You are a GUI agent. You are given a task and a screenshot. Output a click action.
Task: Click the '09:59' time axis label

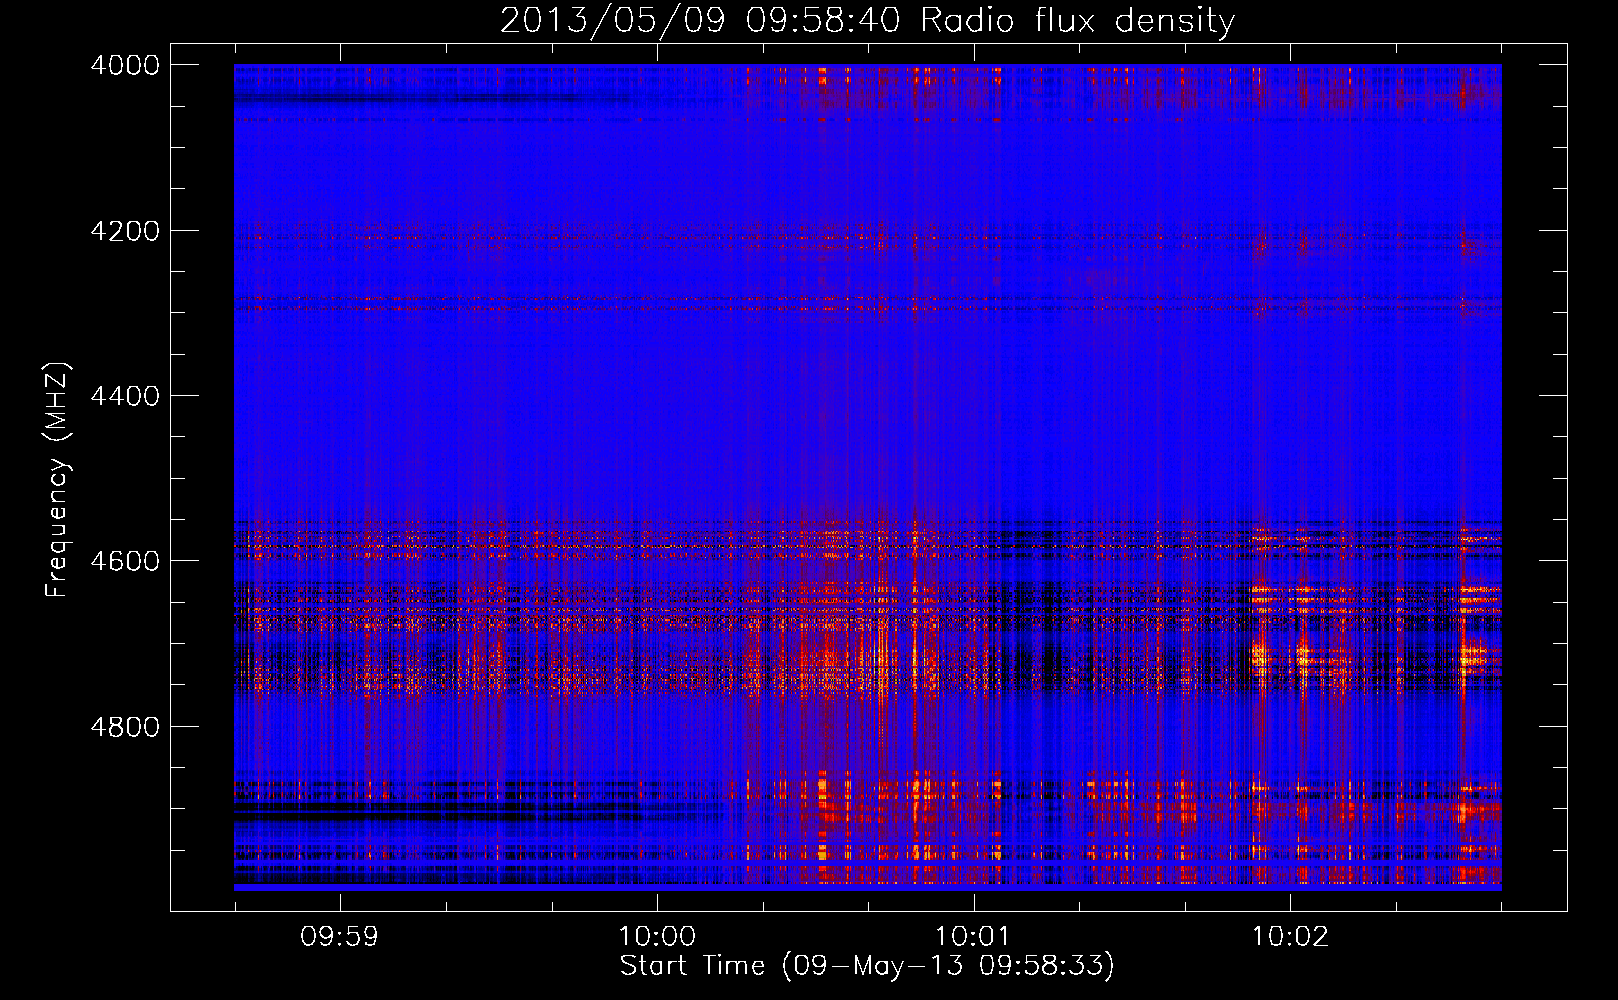[x=340, y=937]
